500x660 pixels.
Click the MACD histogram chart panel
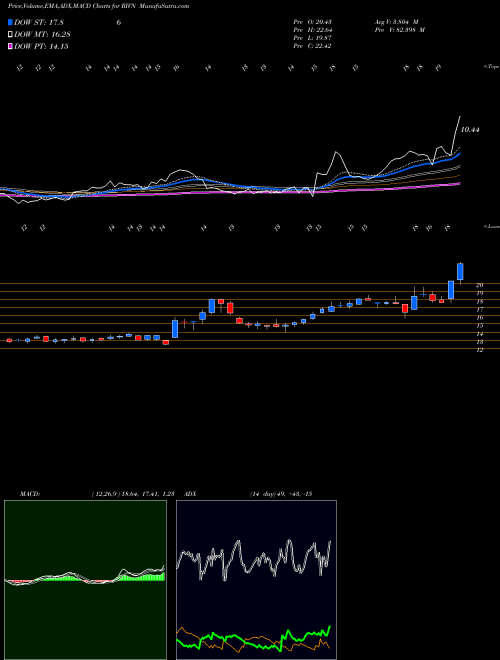(85, 580)
